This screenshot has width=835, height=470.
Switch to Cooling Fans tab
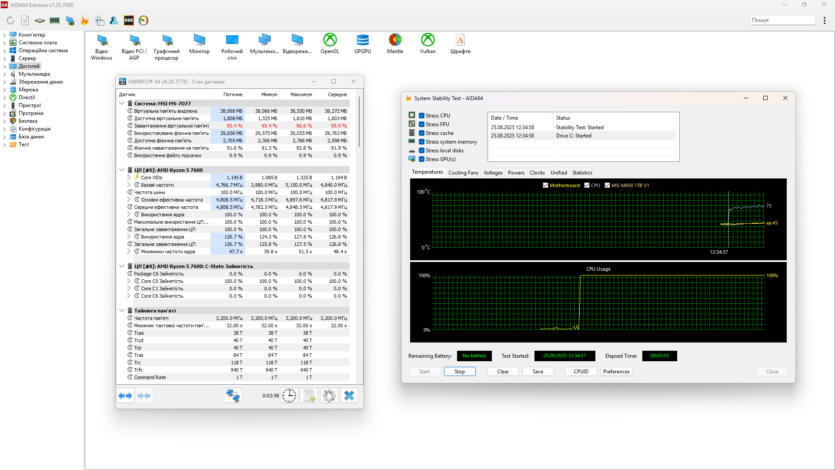pyautogui.click(x=463, y=172)
